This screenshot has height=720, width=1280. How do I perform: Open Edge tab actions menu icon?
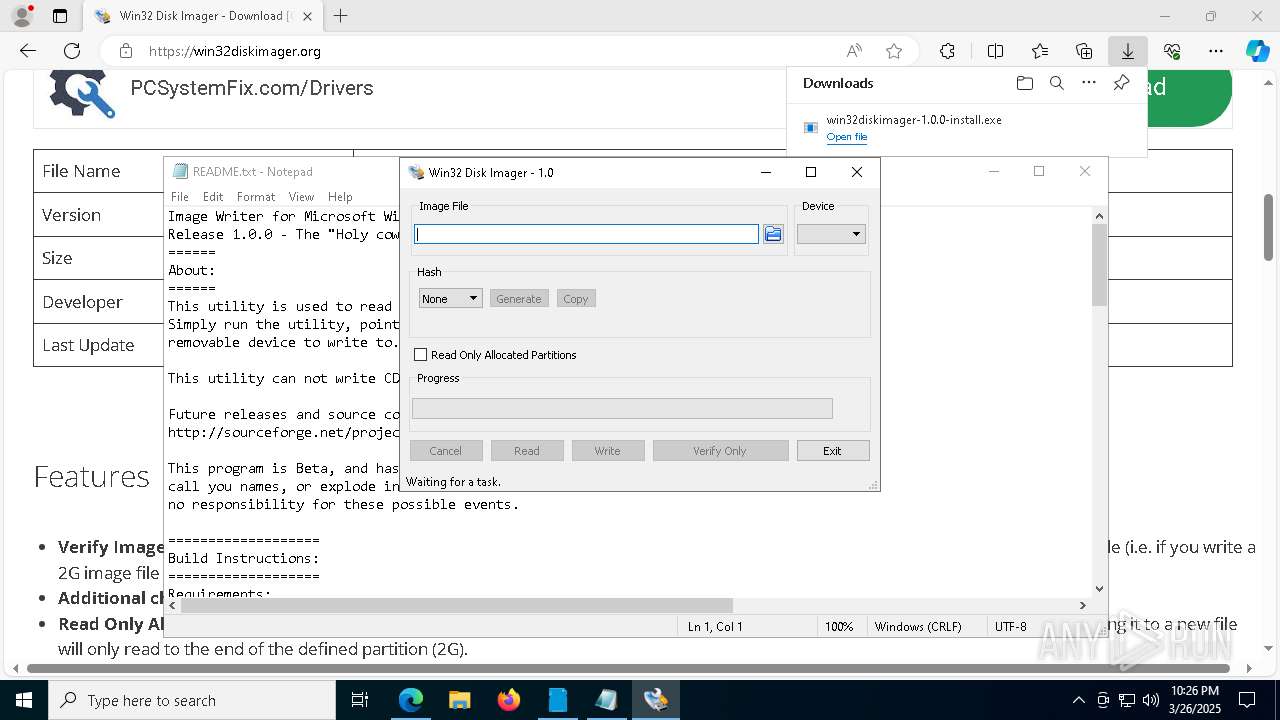[x=60, y=16]
